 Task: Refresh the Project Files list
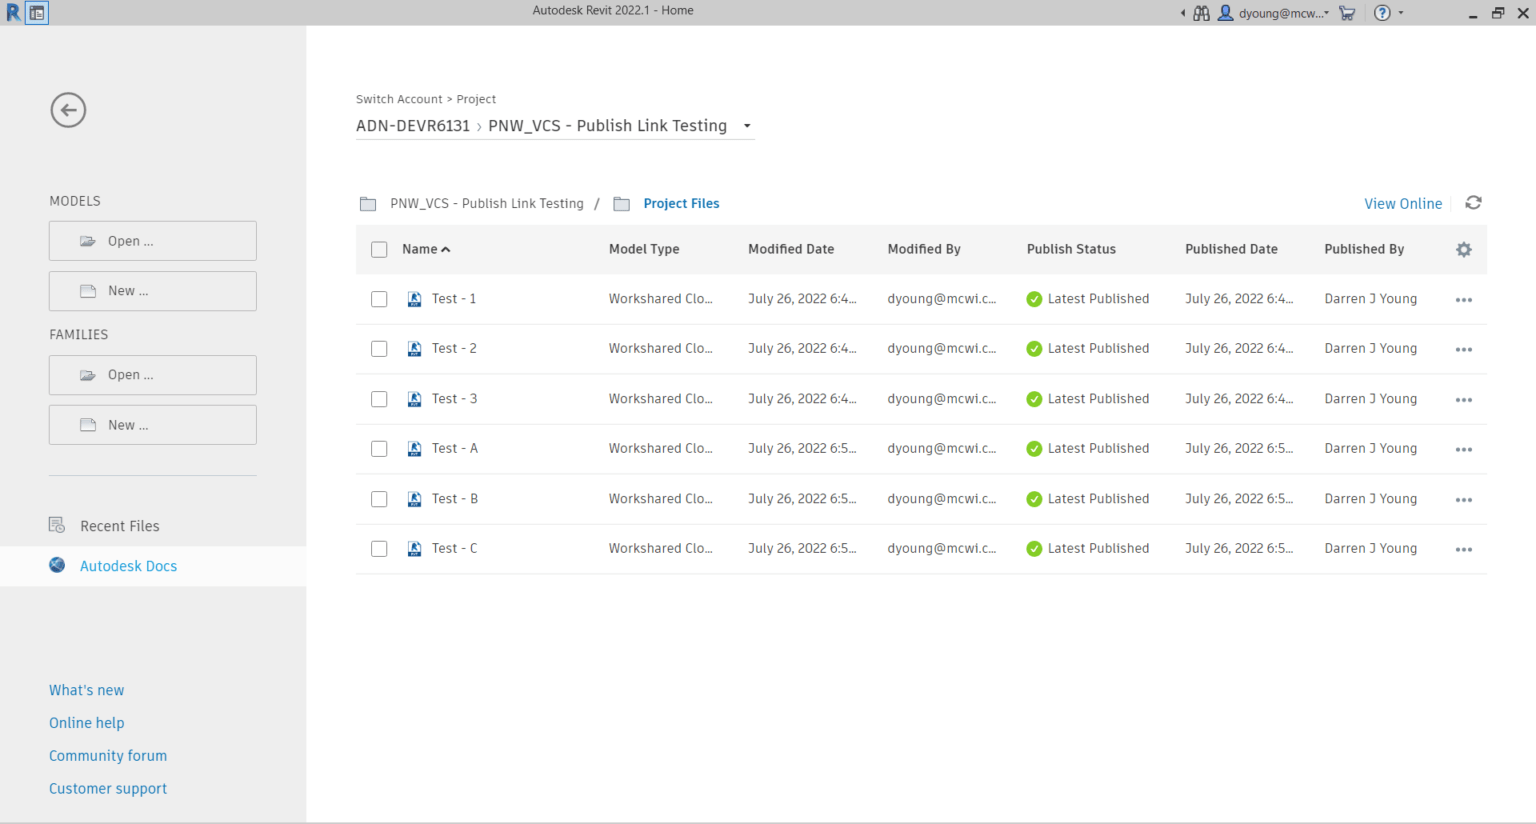(1473, 203)
